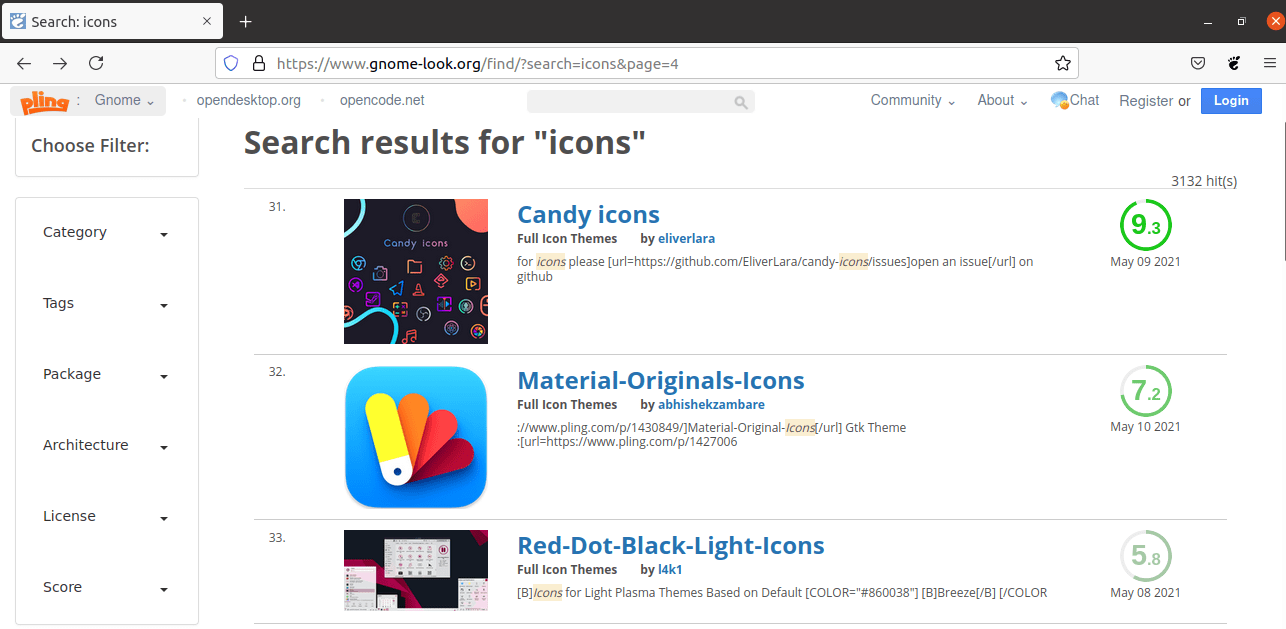
Task: View author abhishekzambare profile
Action: (x=711, y=405)
